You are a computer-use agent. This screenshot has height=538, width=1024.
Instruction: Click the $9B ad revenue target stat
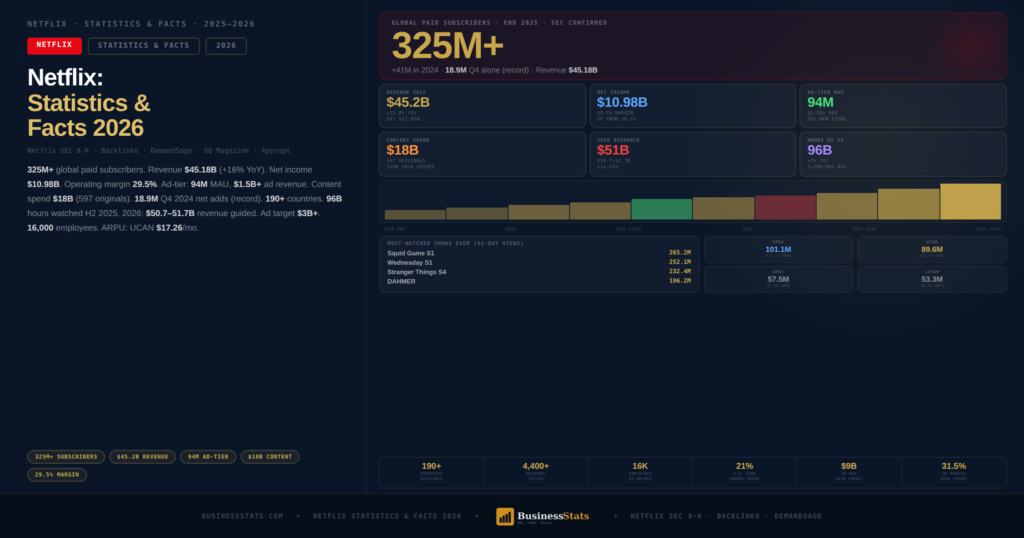point(849,472)
